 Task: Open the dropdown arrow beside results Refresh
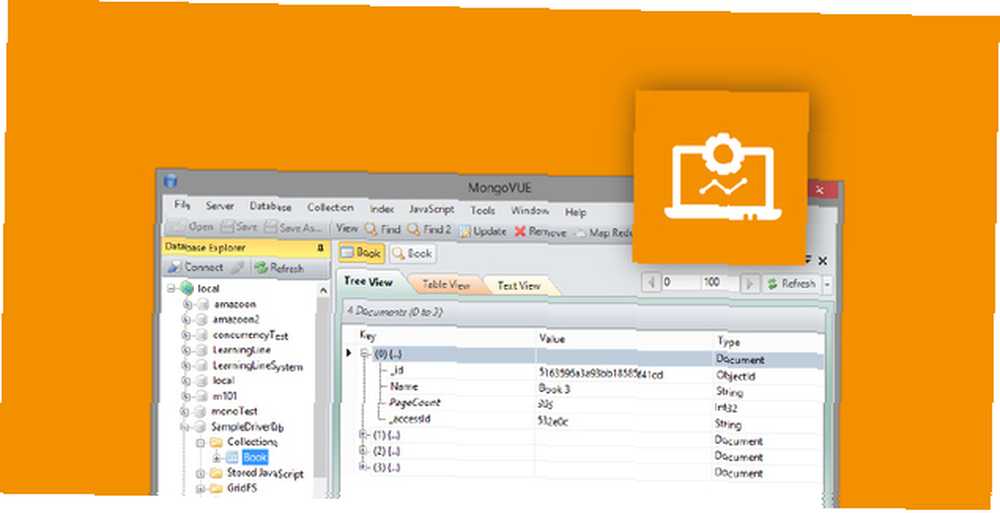point(828,285)
